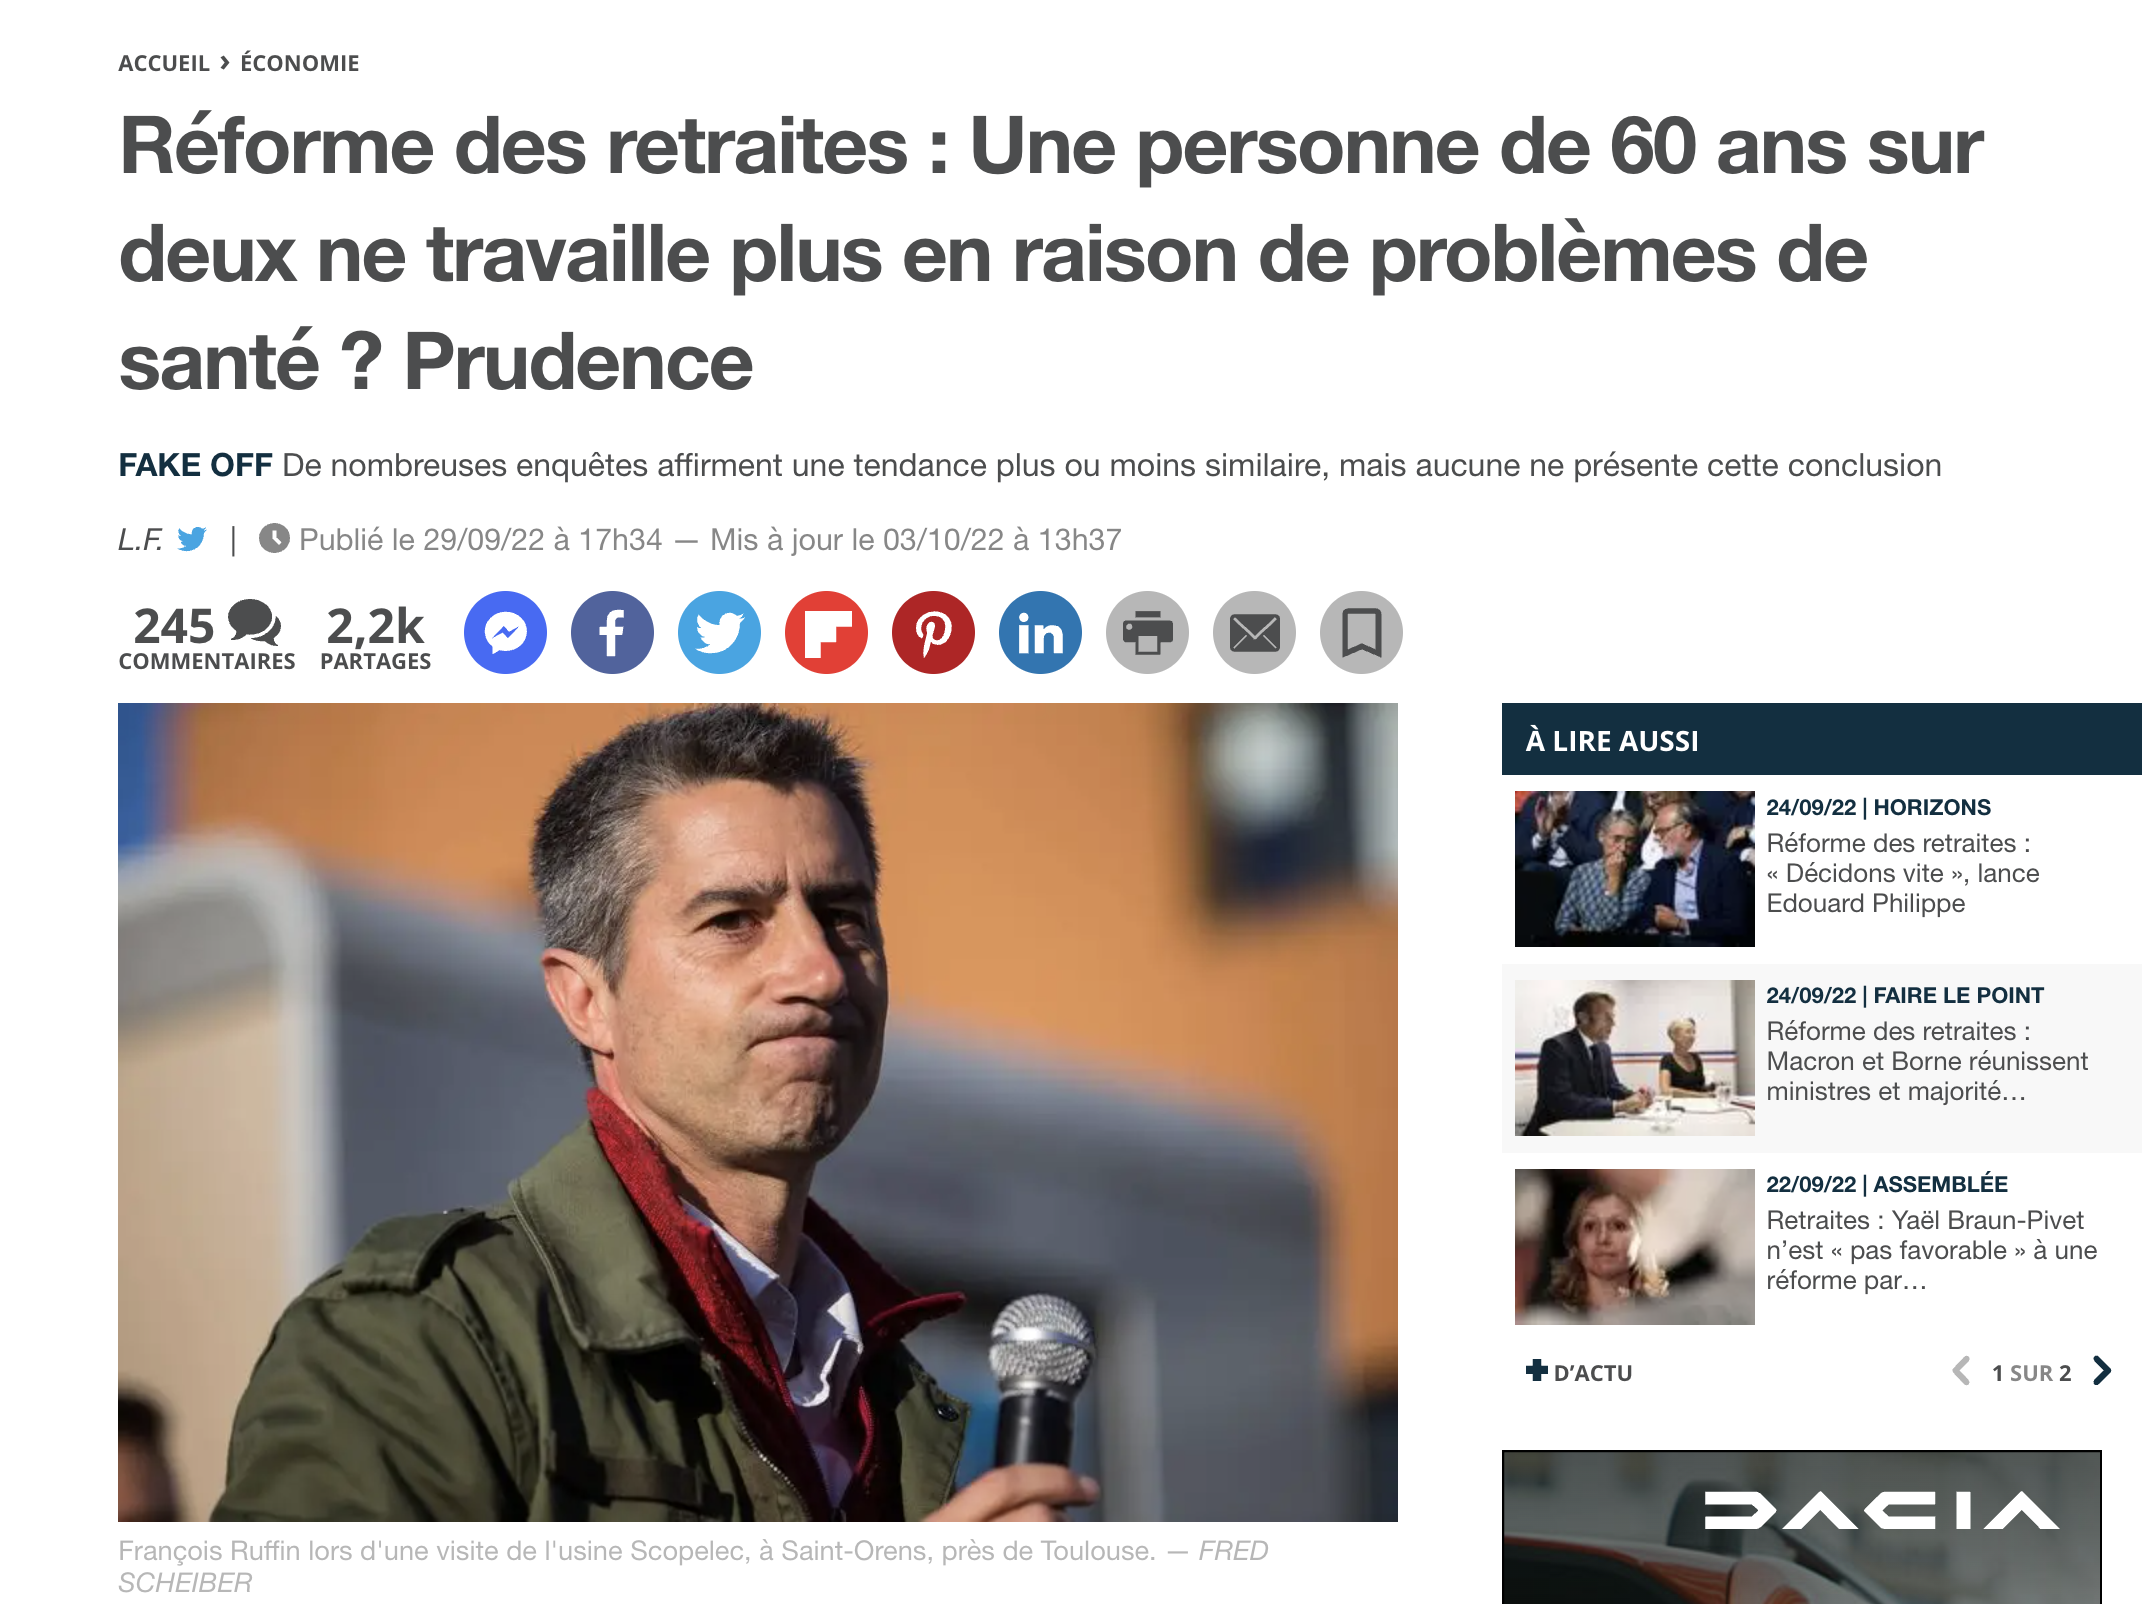Read the Yaël Braun-Pivet retraites article
This screenshot has height=1604, width=2152.
[1931, 1250]
